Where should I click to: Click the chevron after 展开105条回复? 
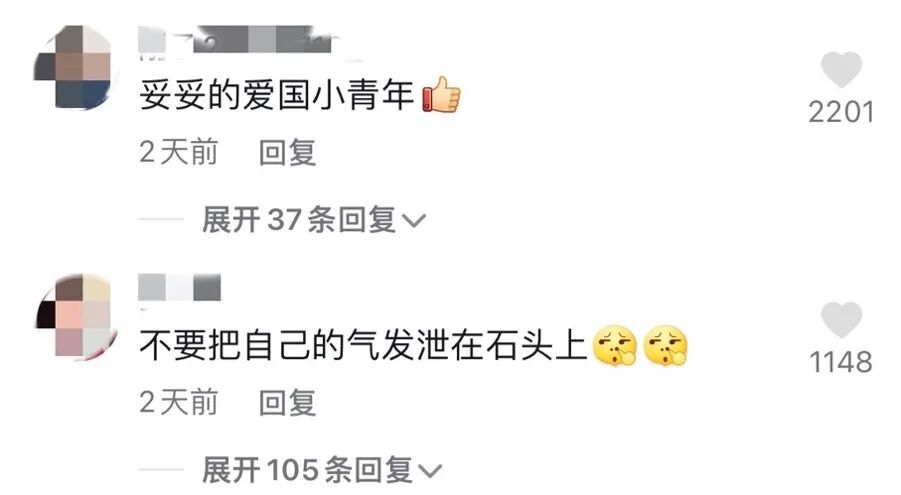430,471
